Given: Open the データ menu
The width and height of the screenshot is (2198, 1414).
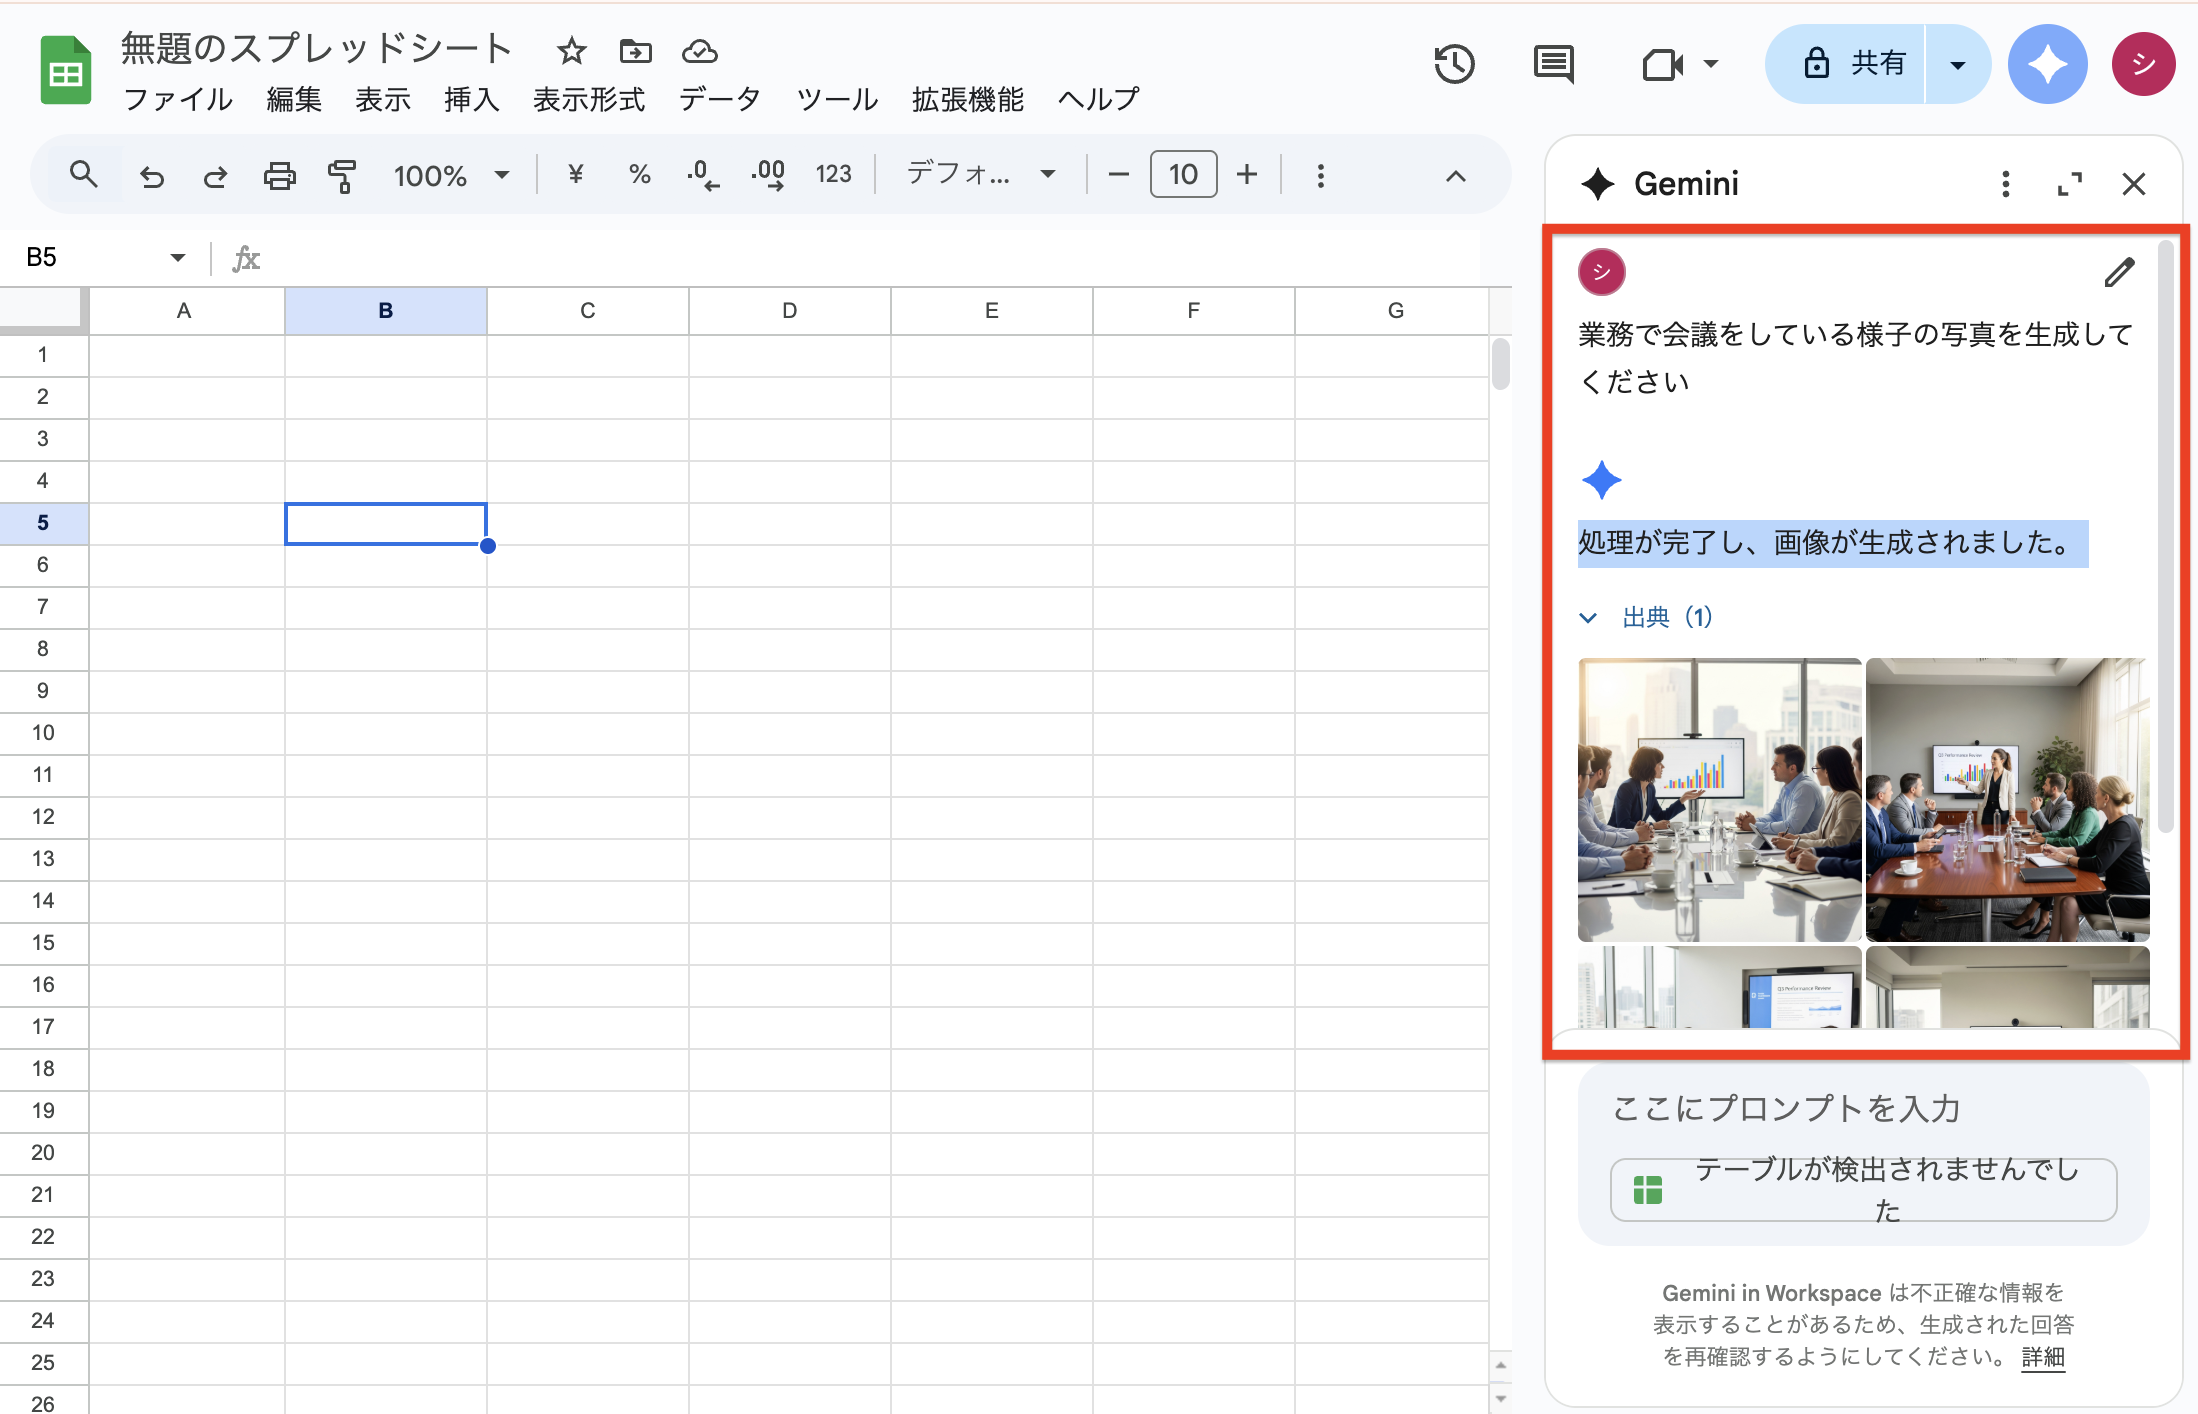Looking at the screenshot, I should pyautogui.click(x=719, y=99).
